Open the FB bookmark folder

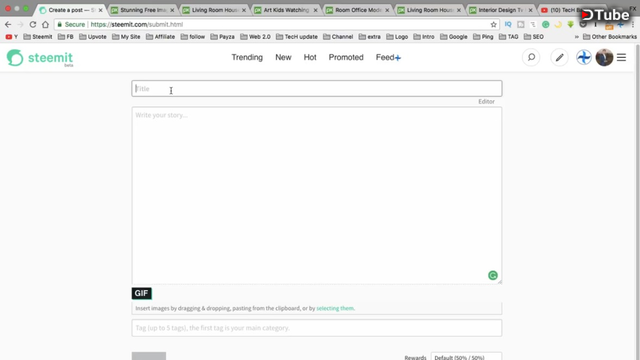click(x=66, y=37)
